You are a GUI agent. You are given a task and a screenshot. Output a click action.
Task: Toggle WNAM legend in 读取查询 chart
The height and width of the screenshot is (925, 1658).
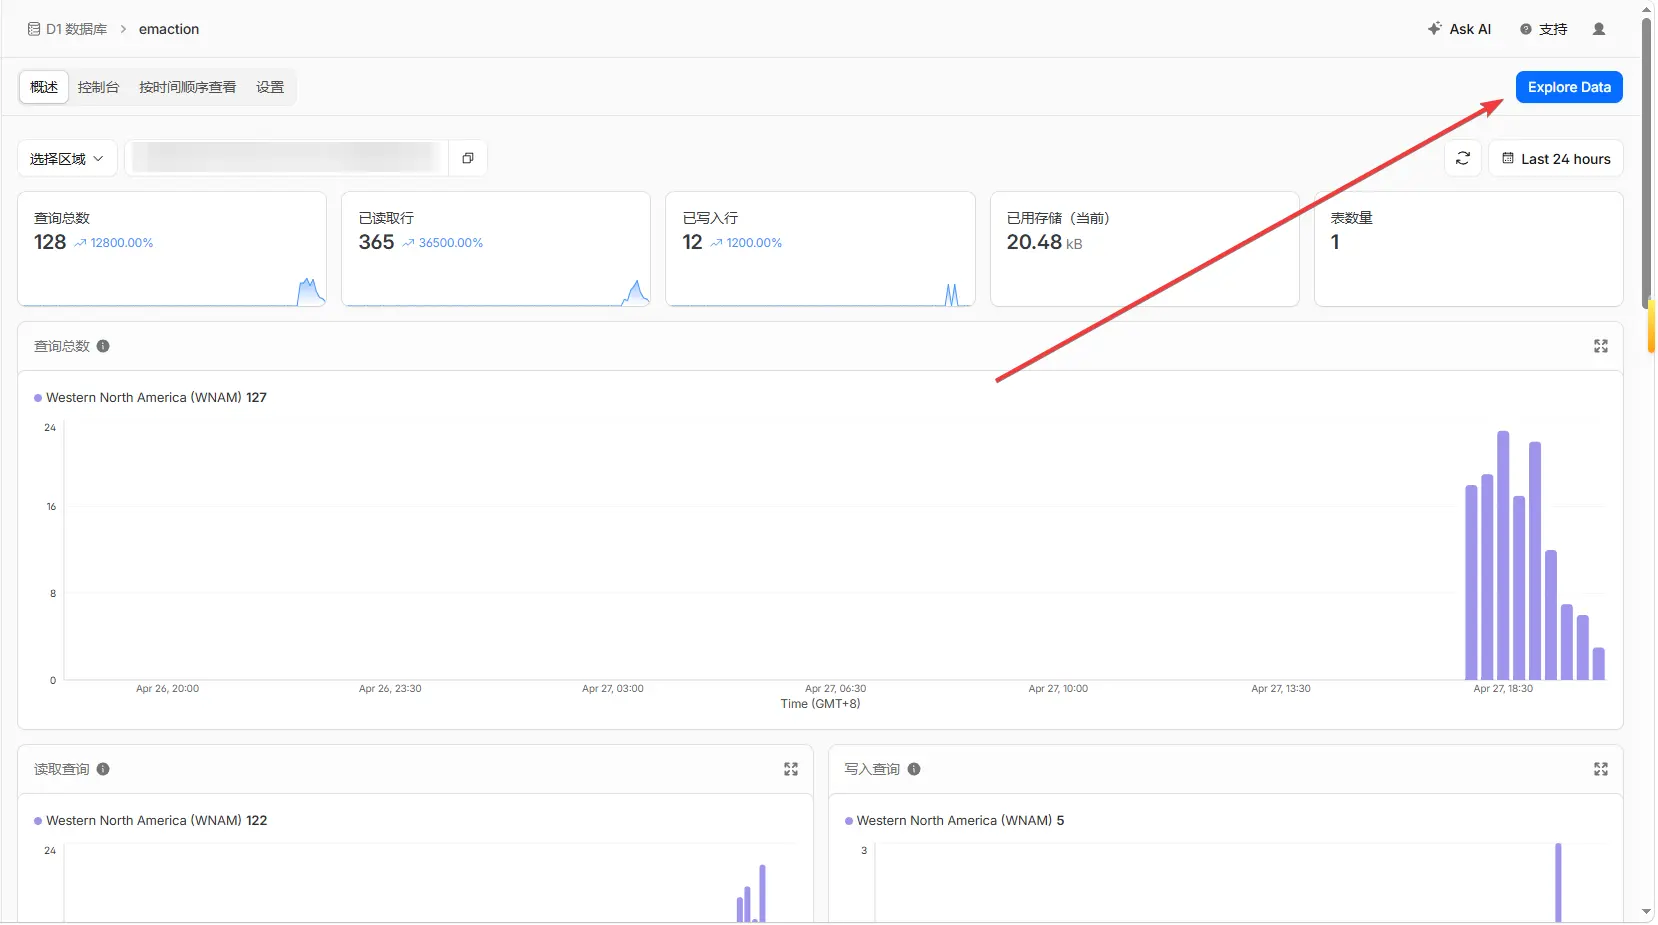coord(150,821)
